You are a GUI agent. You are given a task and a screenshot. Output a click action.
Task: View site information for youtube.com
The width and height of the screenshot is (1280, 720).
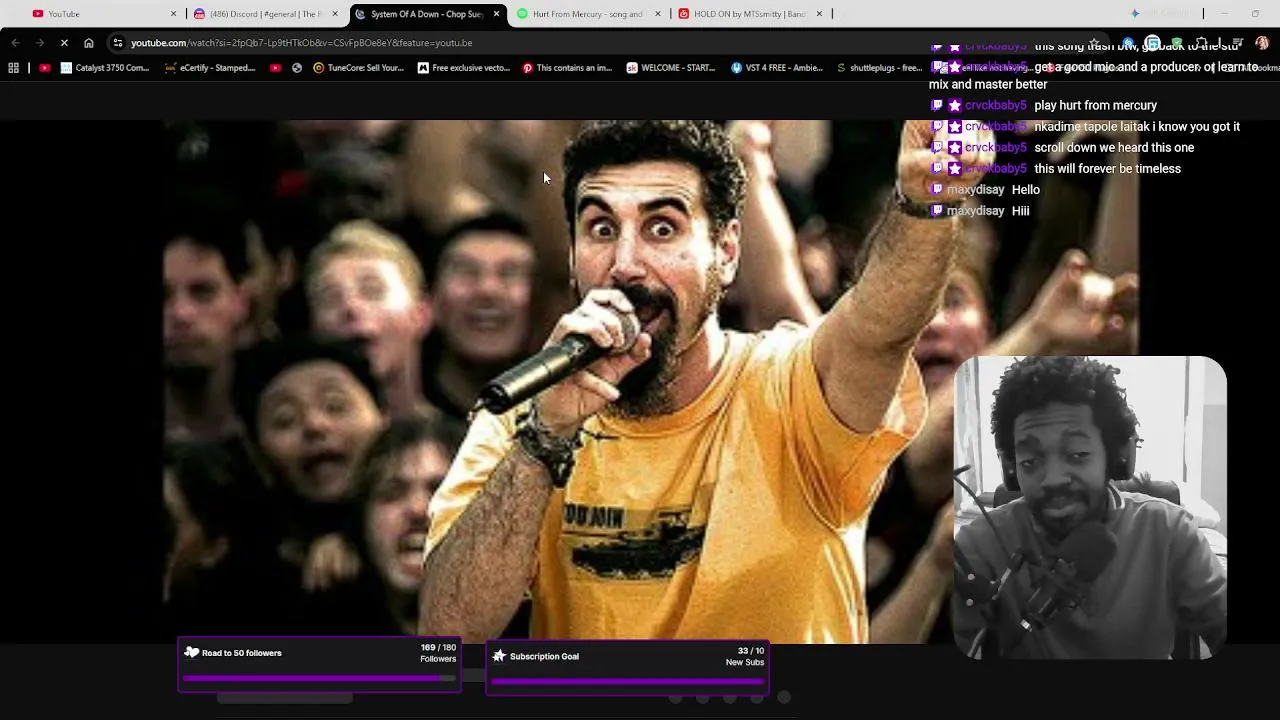pyautogui.click(x=117, y=43)
